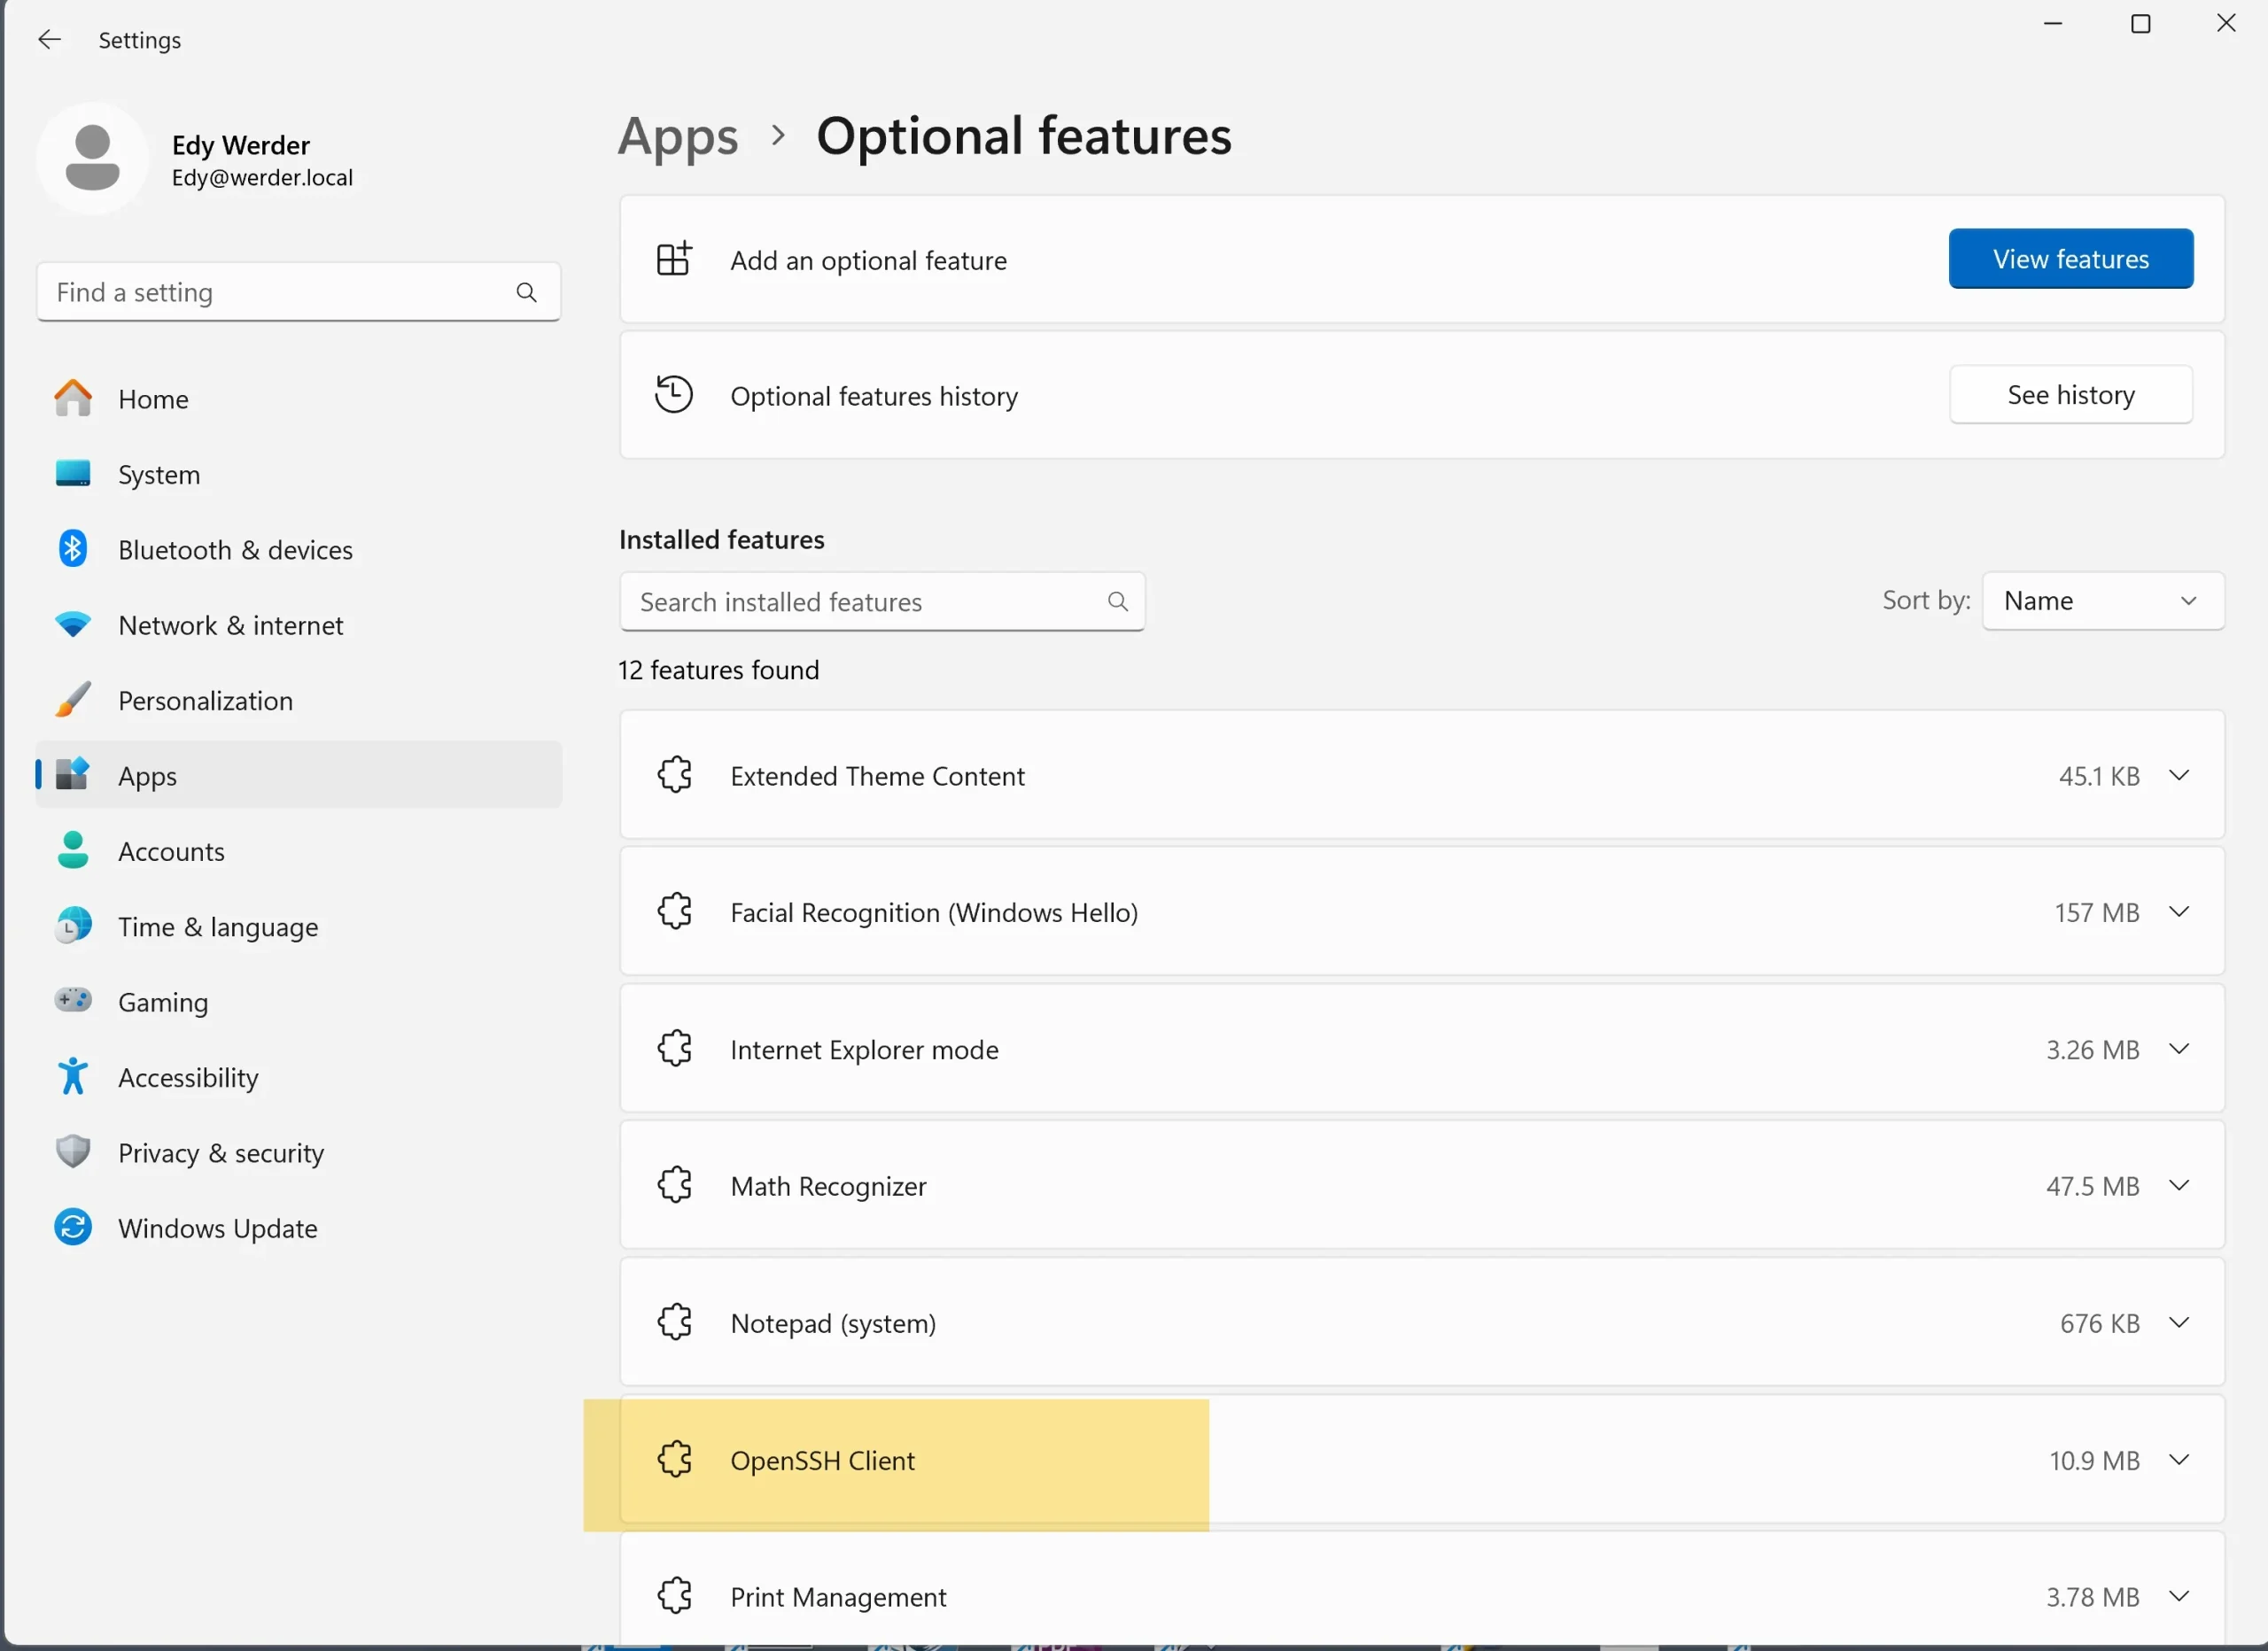
Task: Open the Privacy & security section
Action: tap(220, 1153)
